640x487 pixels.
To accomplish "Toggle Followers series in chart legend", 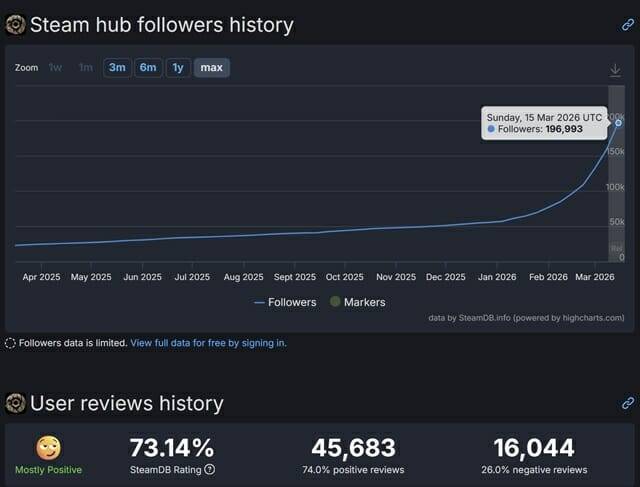I will [x=285, y=302].
